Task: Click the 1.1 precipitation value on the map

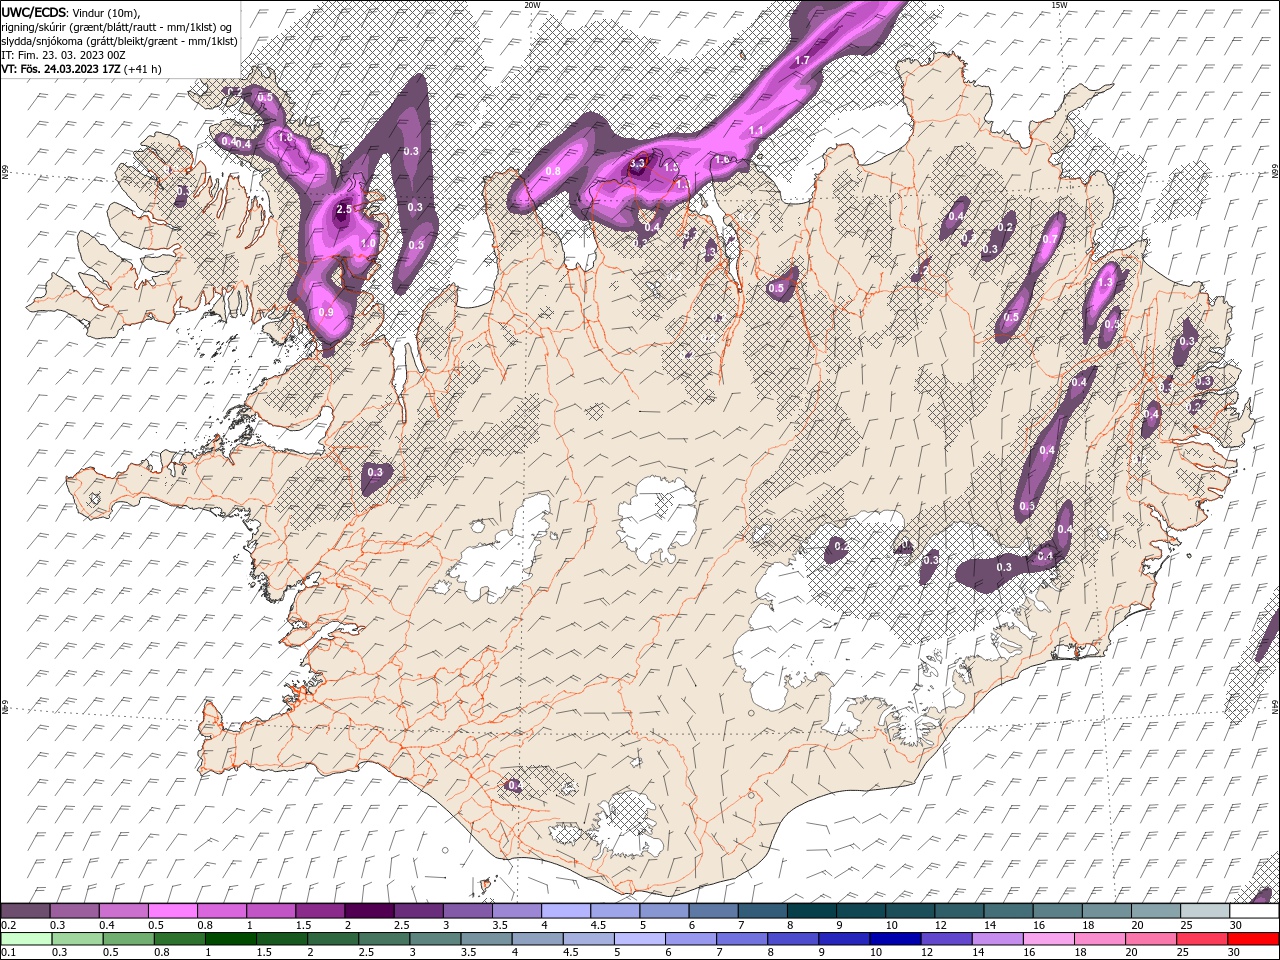Action: tap(756, 131)
